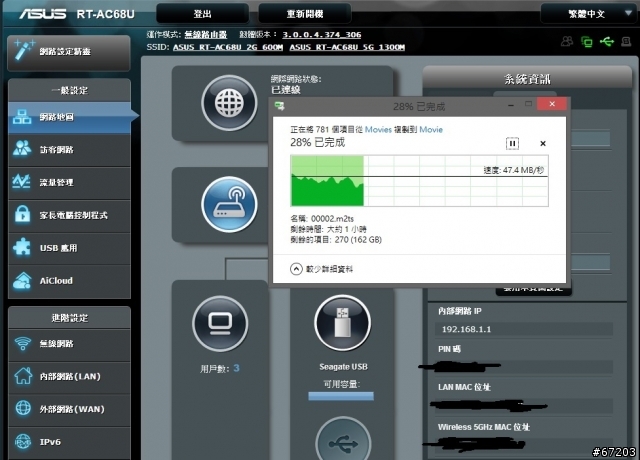Close the copy progress dialog window
This screenshot has width=640, height=460.
[552, 104]
